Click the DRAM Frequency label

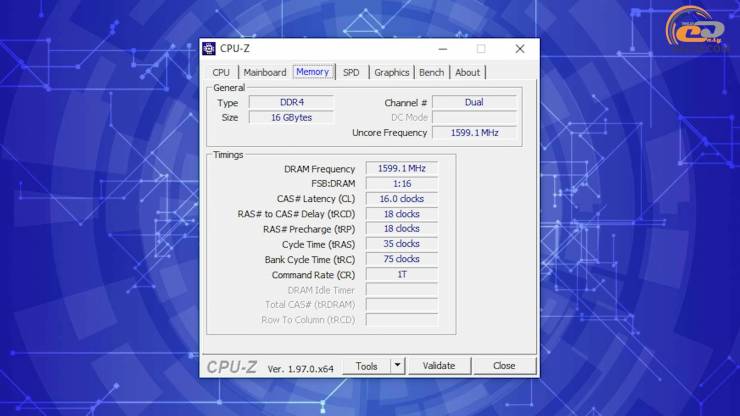coord(320,169)
